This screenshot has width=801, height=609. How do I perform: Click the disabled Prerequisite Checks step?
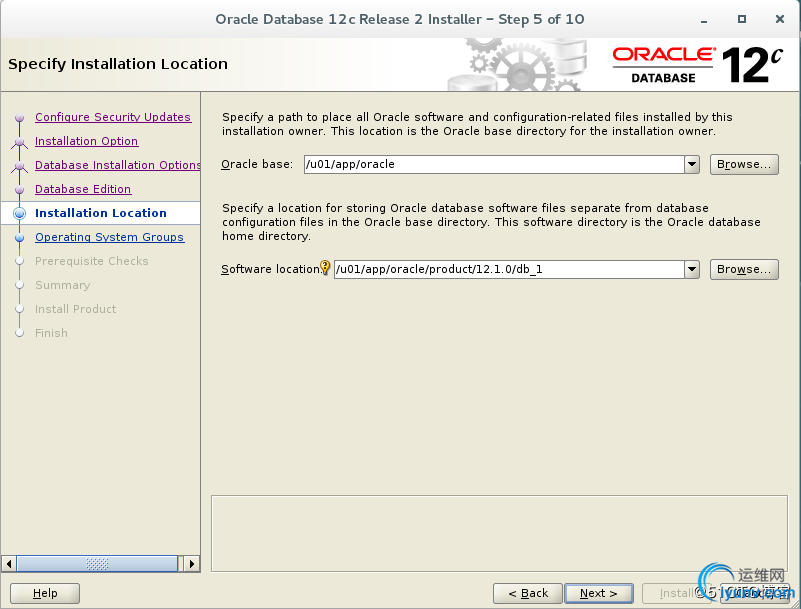click(91, 261)
